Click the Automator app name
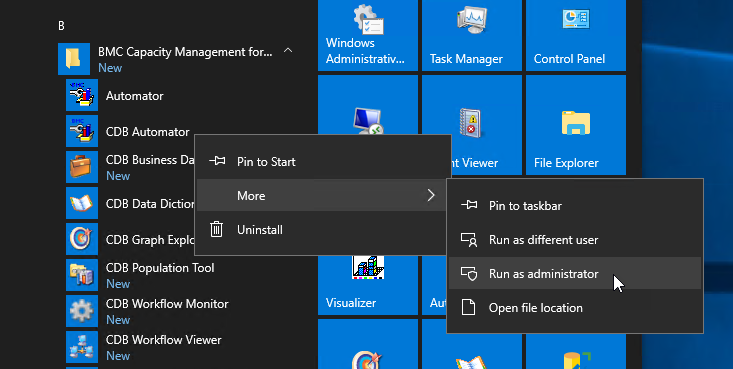 point(135,96)
